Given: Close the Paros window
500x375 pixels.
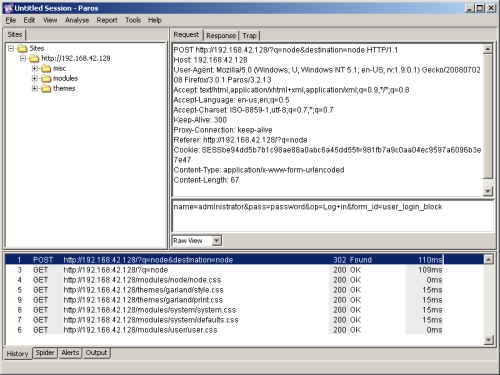Looking at the screenshot, I should coord(491,8).
